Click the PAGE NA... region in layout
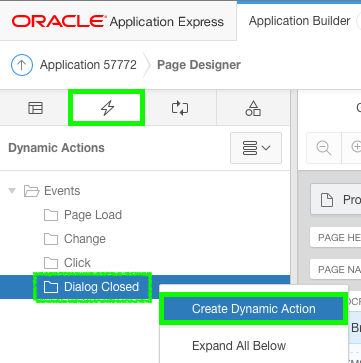The width and height of the screenshot is (361, 363). (x=336, y=269)
